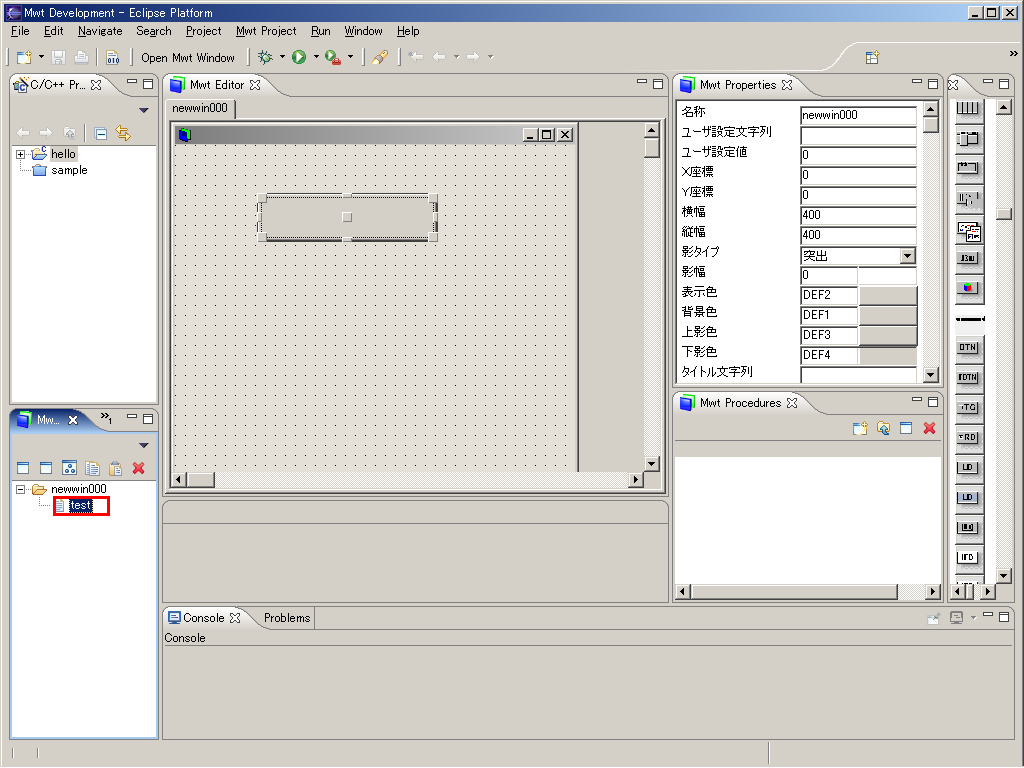Screen dimensions: 1024x768
Task: Select the FOTN widget in palette
Action: [x=968, y=377]
